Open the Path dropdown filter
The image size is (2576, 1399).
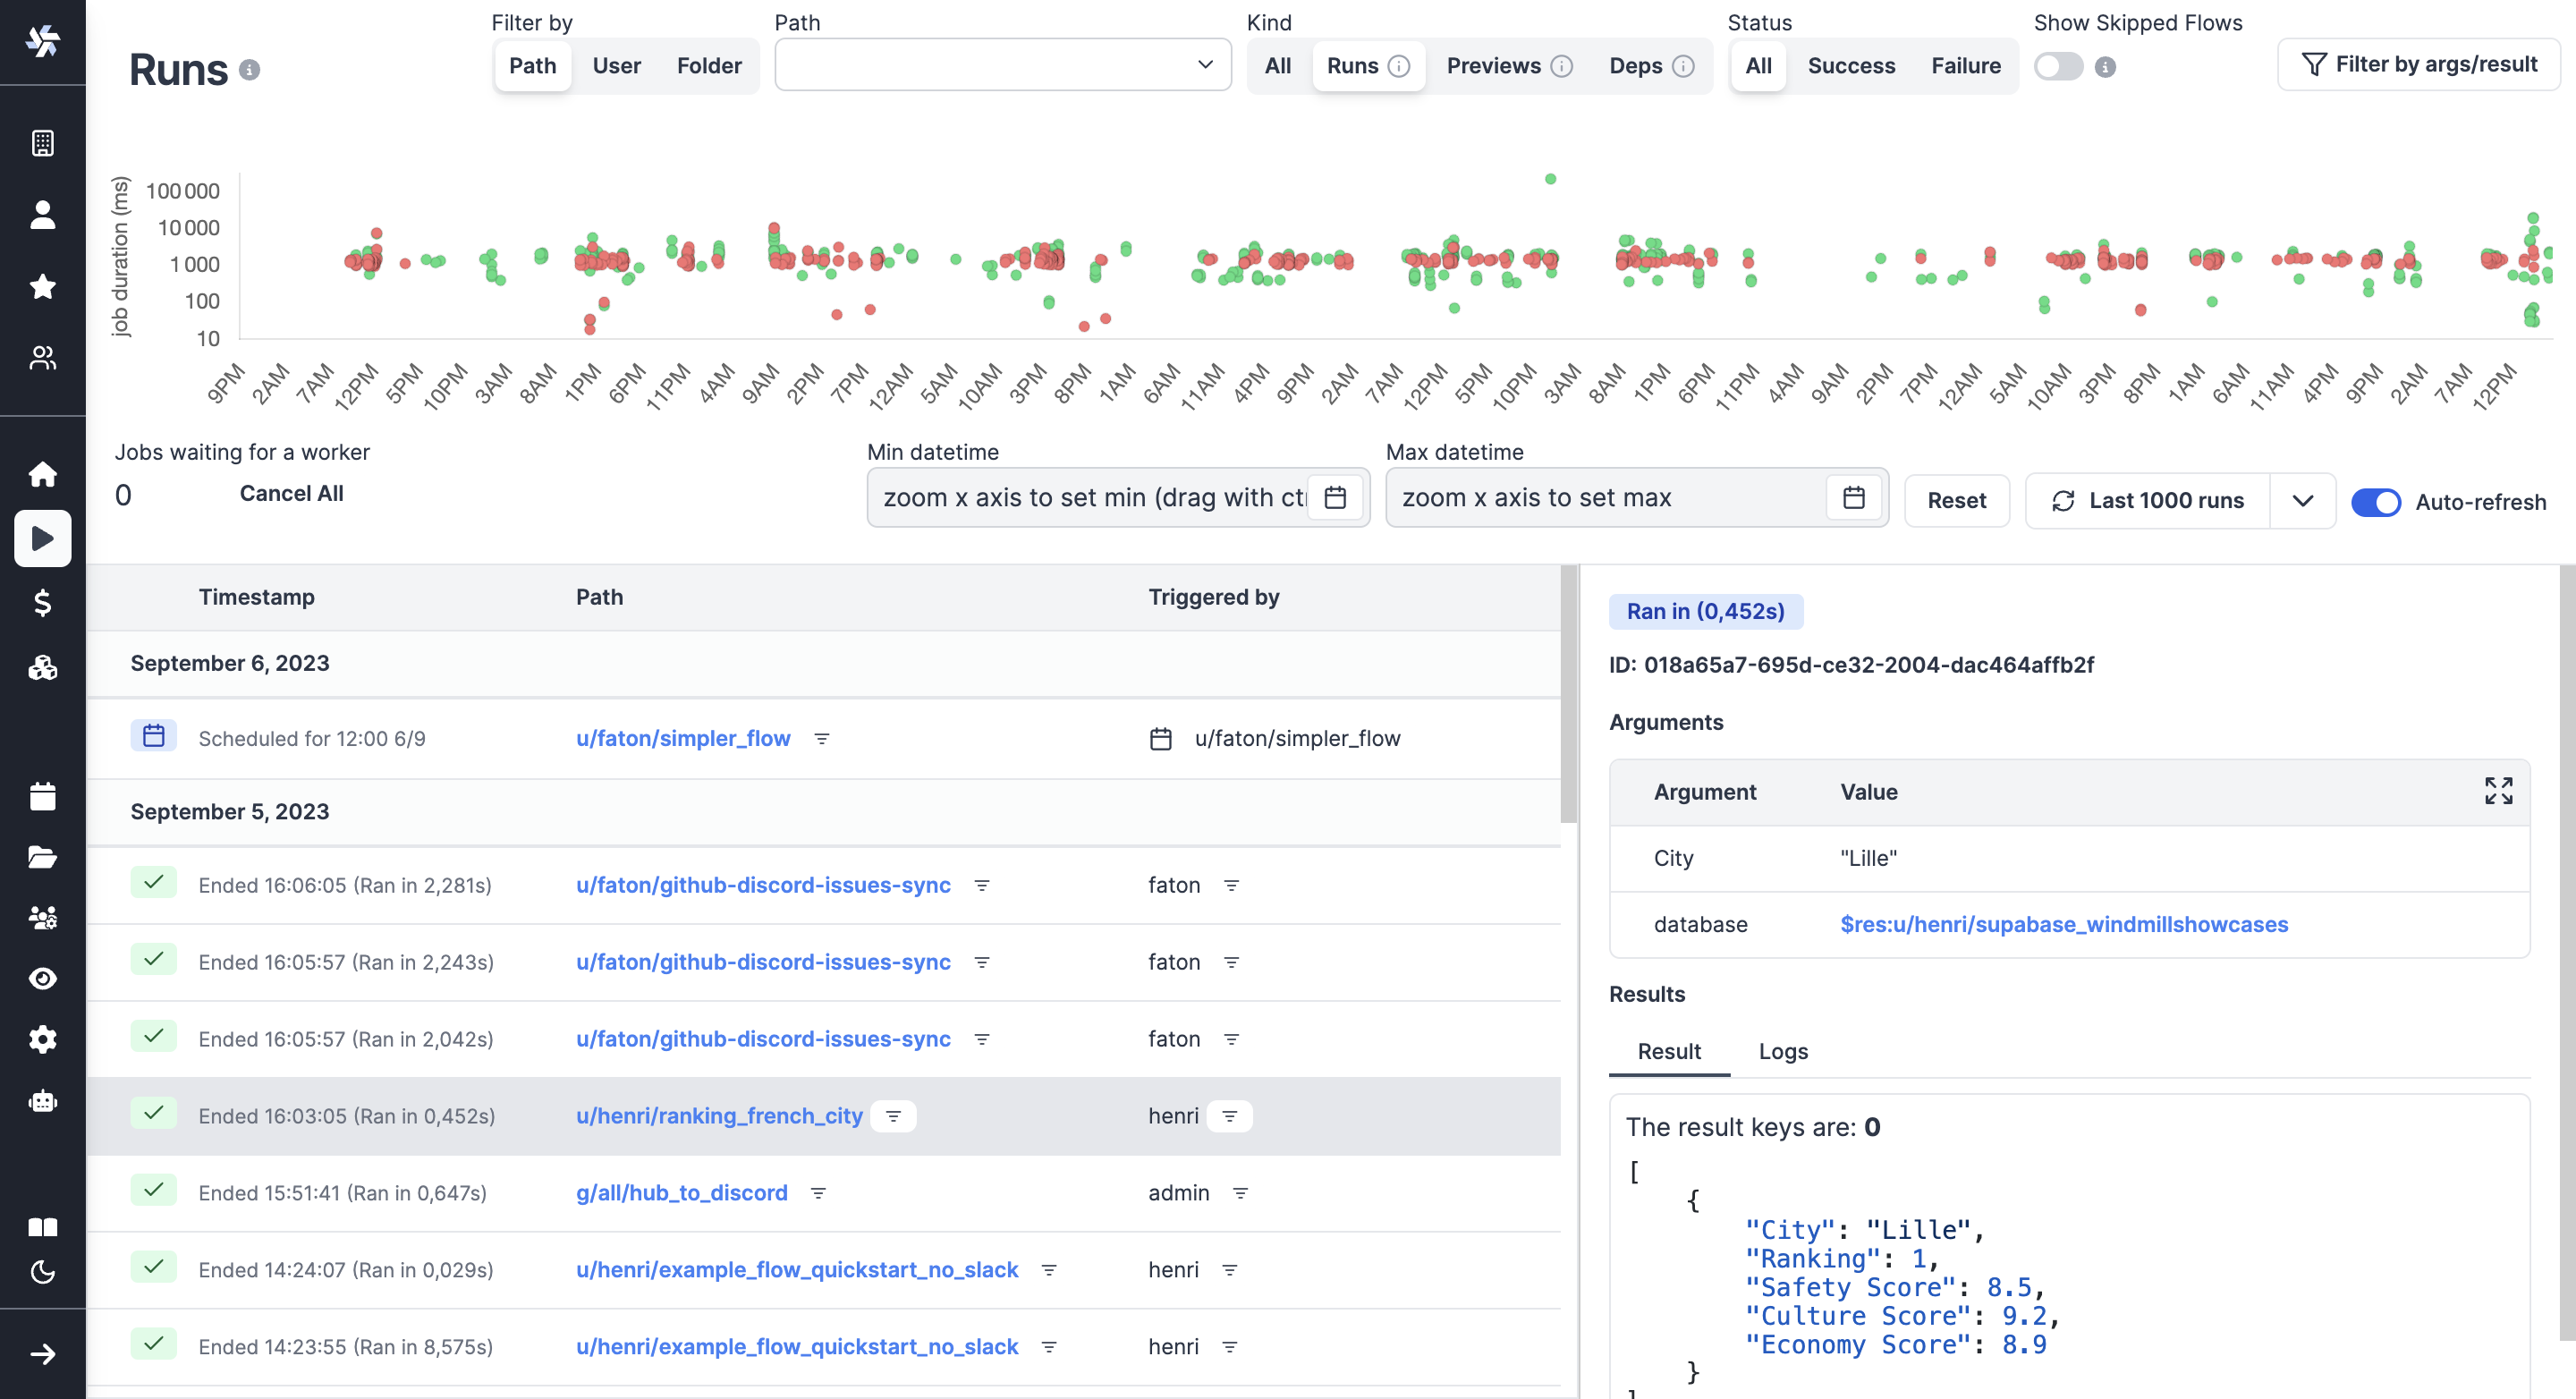pyautogui.click(x=1002, y=64)
